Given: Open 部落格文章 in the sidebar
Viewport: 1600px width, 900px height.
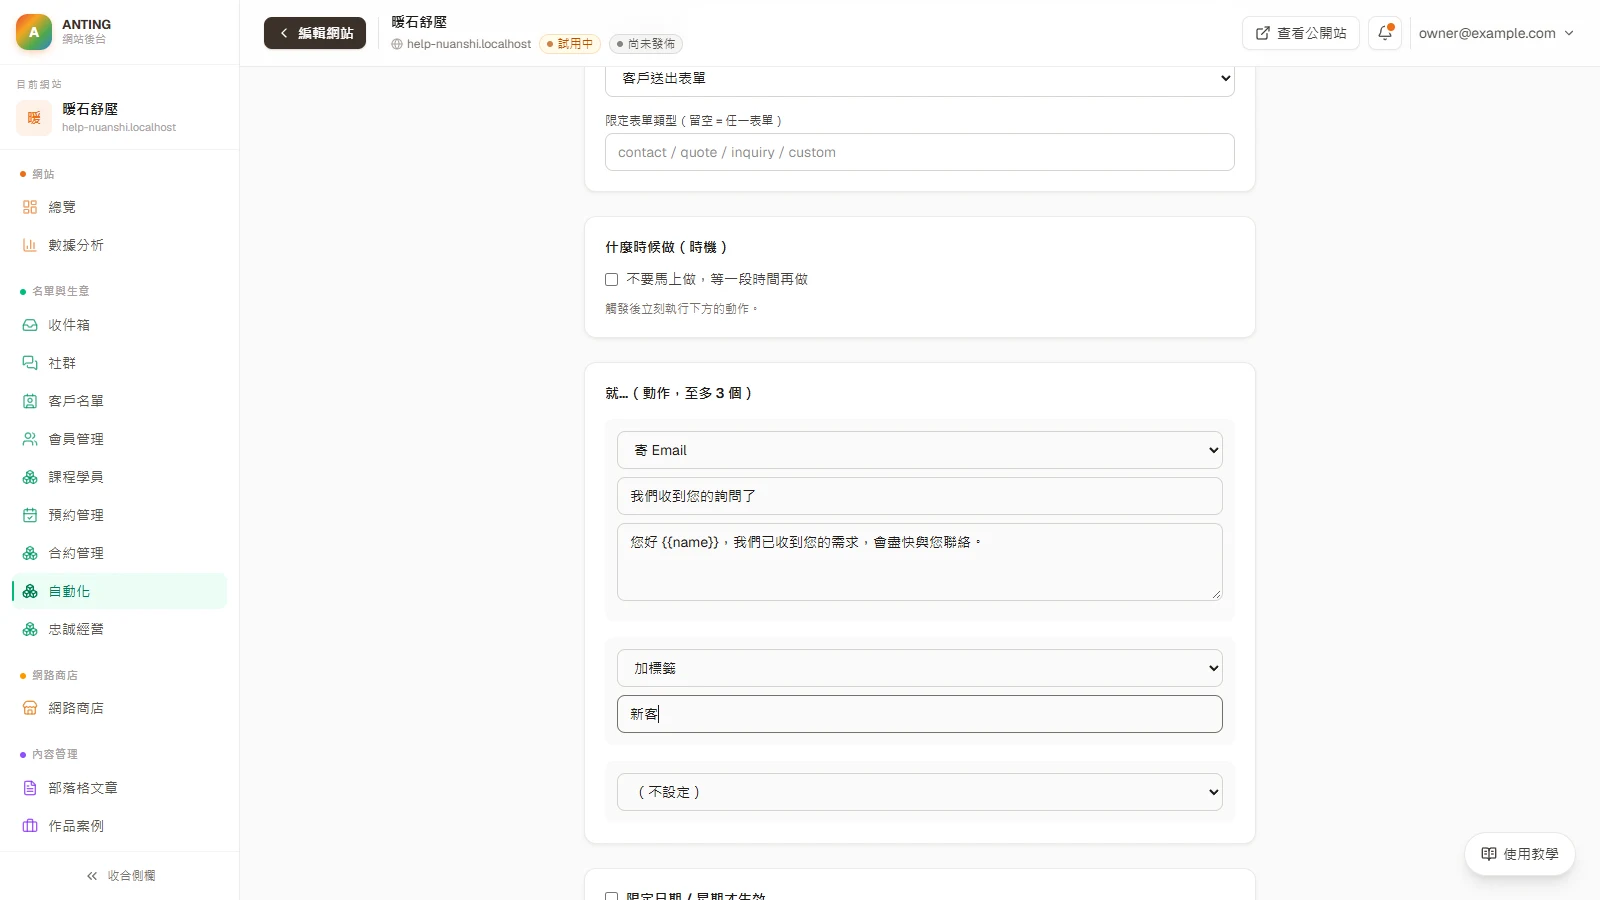Looking at the screenshot, I should (x=120, y=788).
